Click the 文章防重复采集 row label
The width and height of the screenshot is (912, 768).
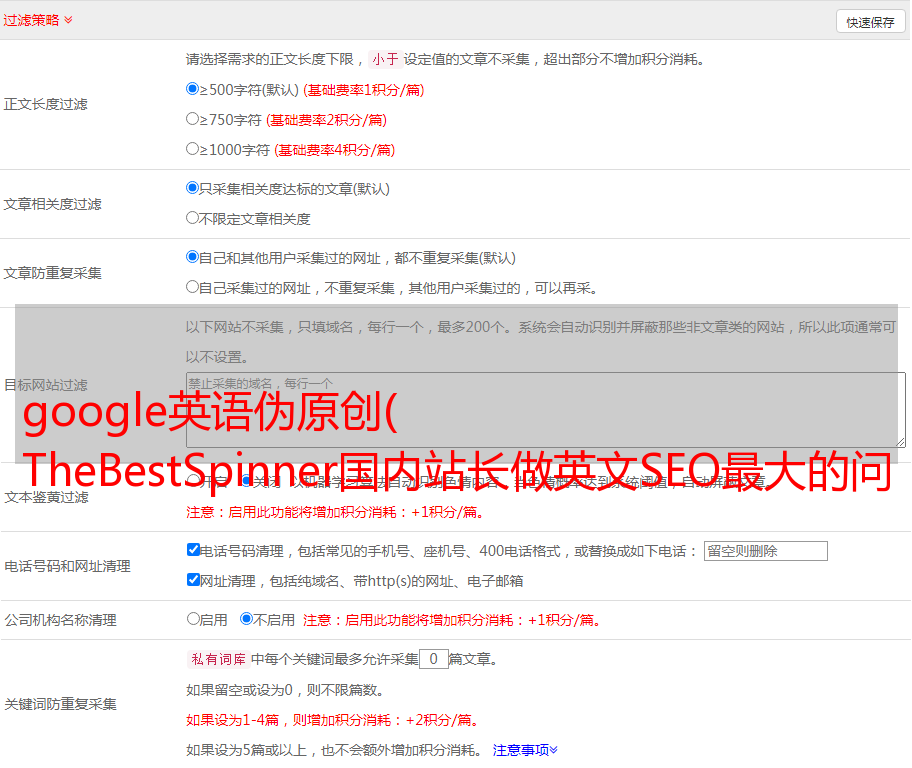click(x=52, y=273)
